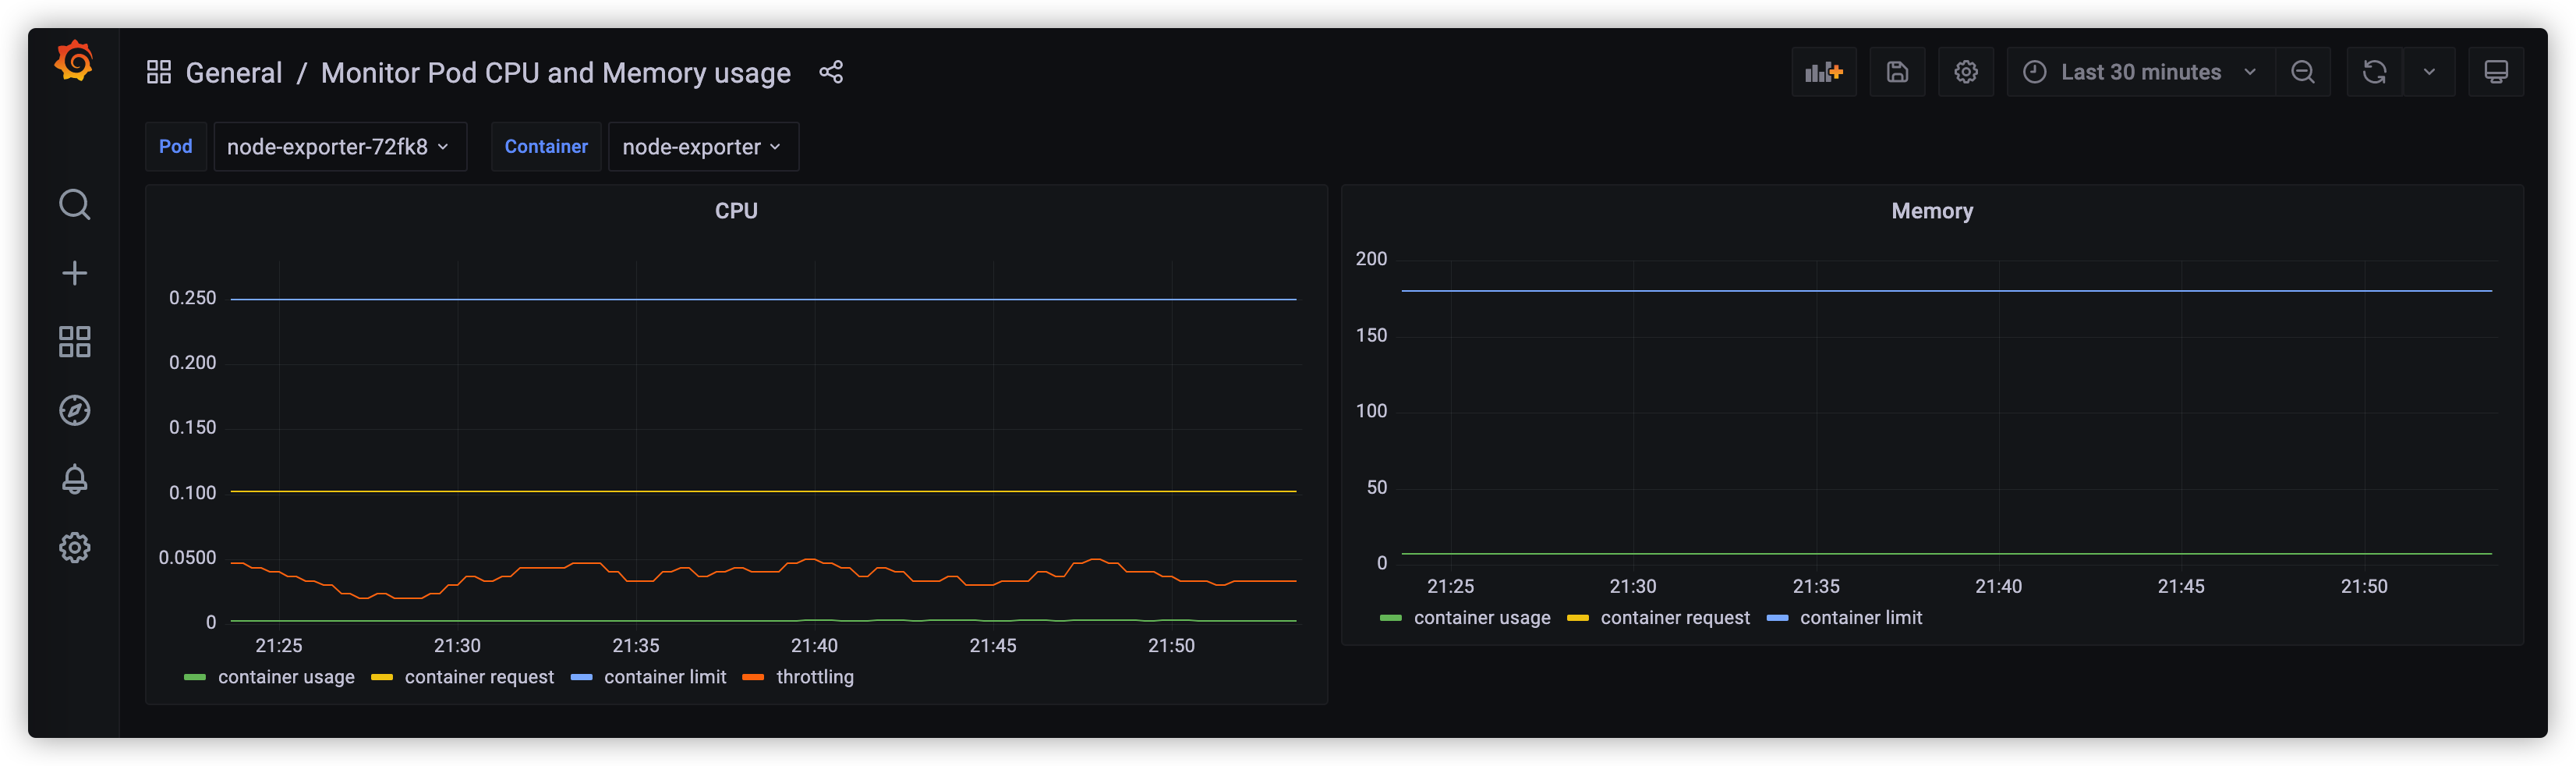Open the Last 30 minutes time picker
The image size is (2576, 766).
pyautogui.click(x=2140, y=72)
